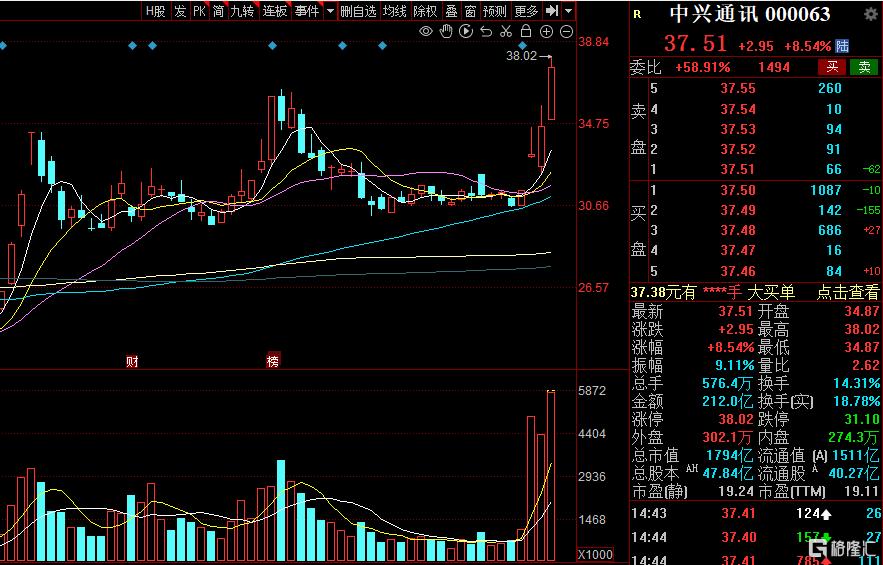Click the 38.84 price axis label

pyautogui.click(x=594, y=42)
